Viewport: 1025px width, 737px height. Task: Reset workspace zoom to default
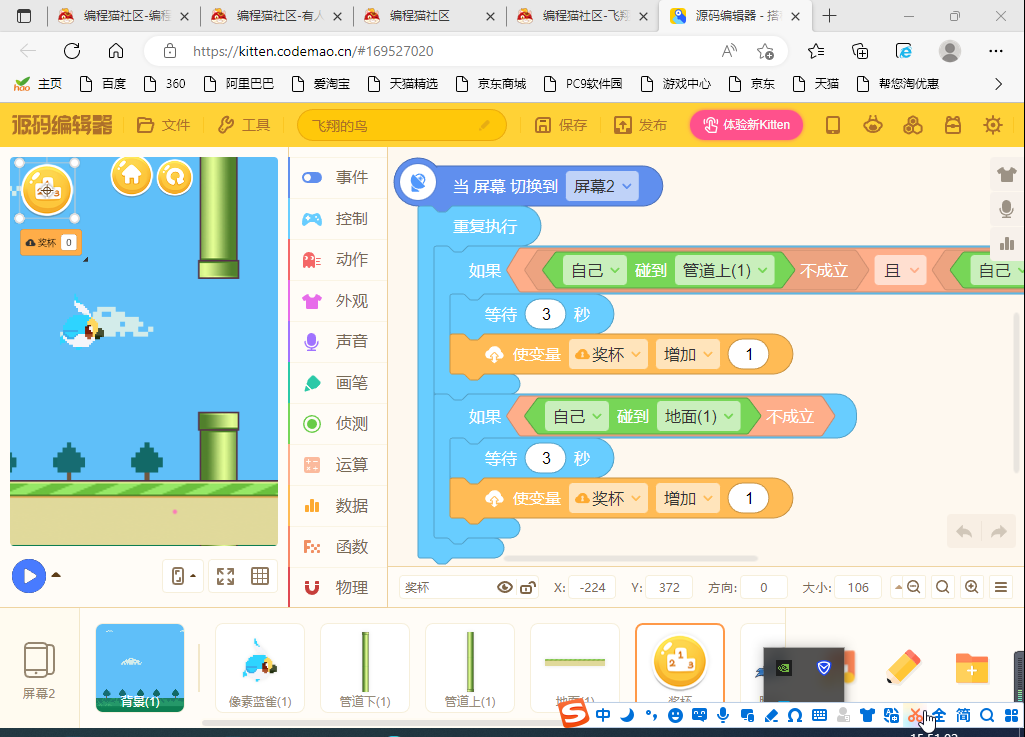(942, 587)
